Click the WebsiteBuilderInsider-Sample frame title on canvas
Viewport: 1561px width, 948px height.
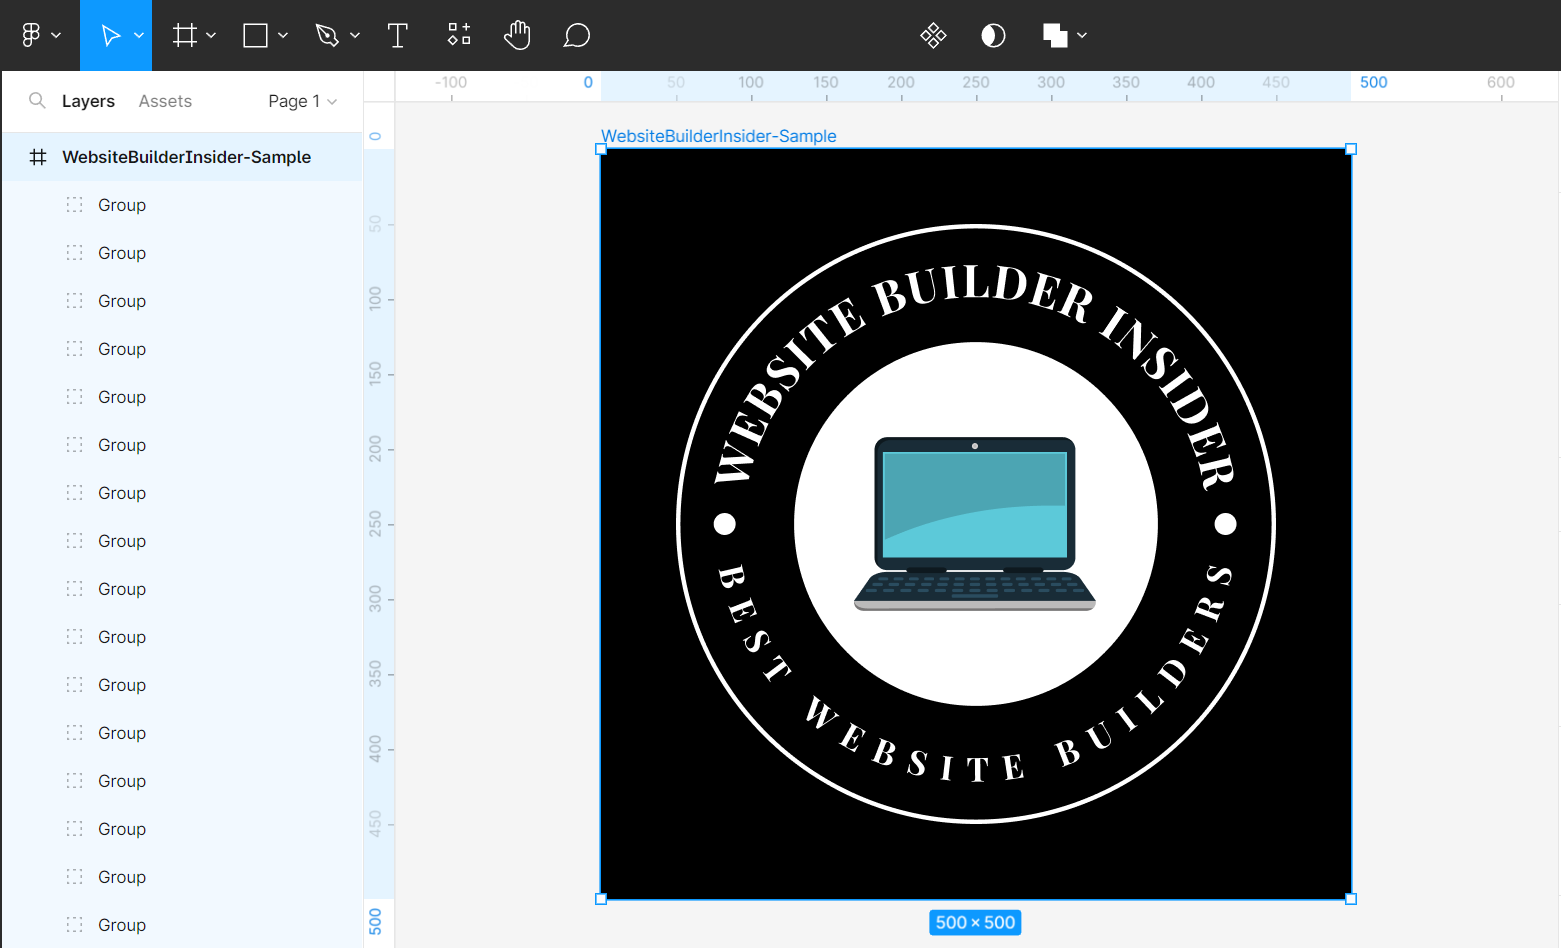point(718,136)
